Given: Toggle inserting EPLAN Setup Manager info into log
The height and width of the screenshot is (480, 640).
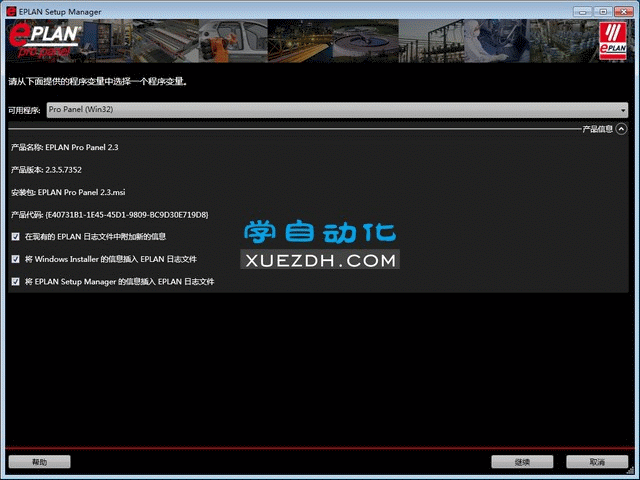Looking at the screenshot, I should point(16,282).
